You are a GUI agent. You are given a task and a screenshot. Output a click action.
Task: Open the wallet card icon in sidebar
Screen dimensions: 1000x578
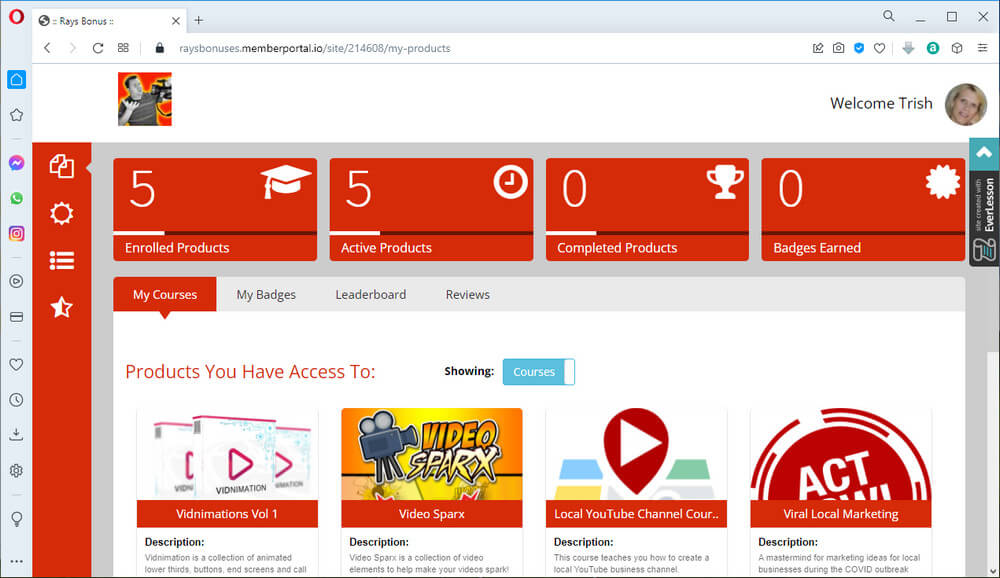(x=17, y=317)
